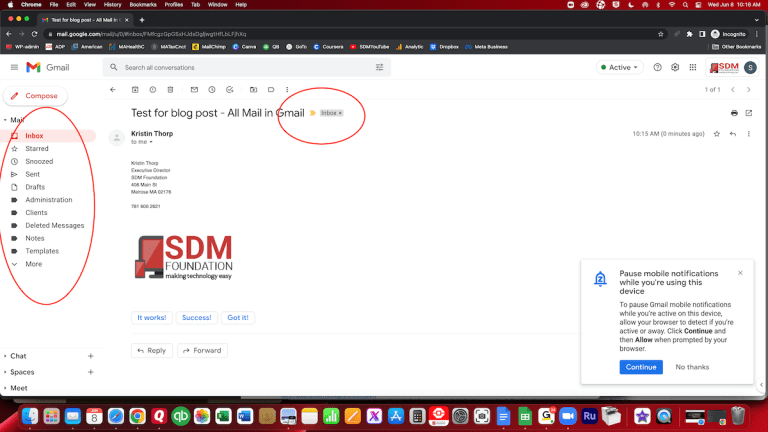Open the Templates label
This screenshot has height=432, width=768.
point(42,251)
